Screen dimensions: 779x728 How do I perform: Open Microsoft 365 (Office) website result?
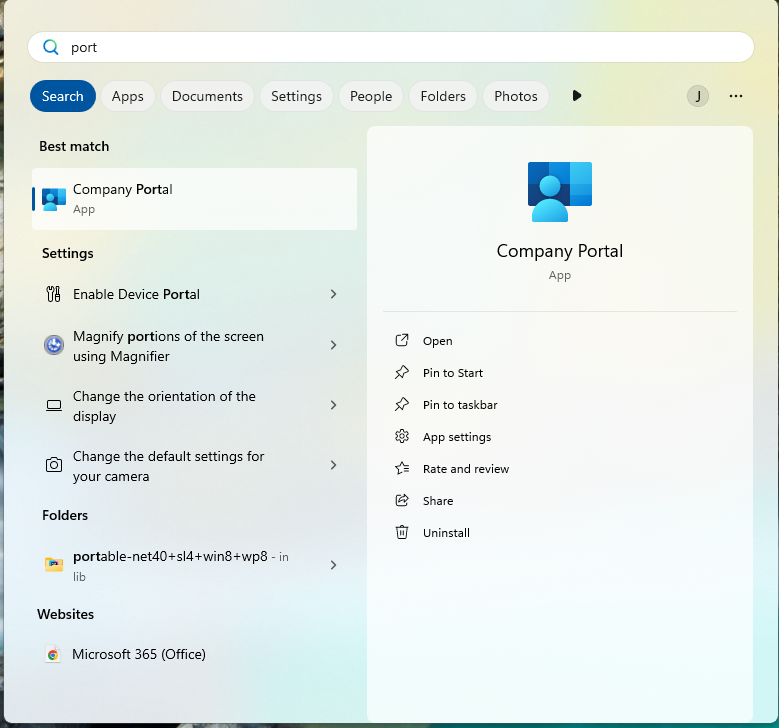tap(139, 654)
